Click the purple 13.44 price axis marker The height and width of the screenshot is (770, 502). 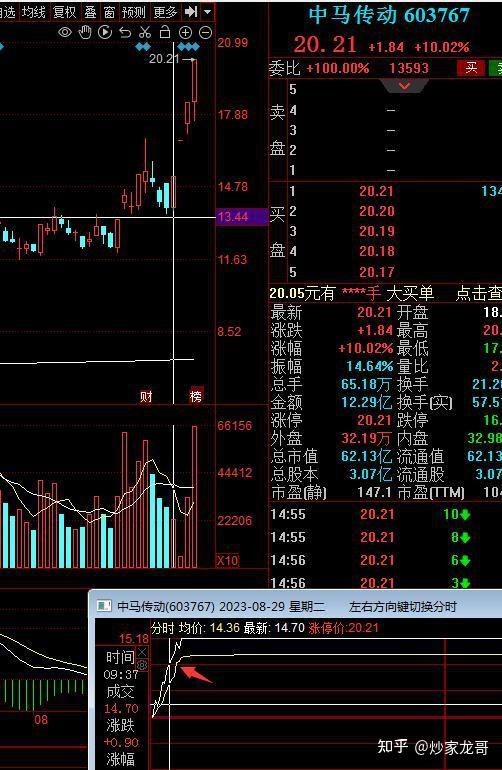[242, 217]
